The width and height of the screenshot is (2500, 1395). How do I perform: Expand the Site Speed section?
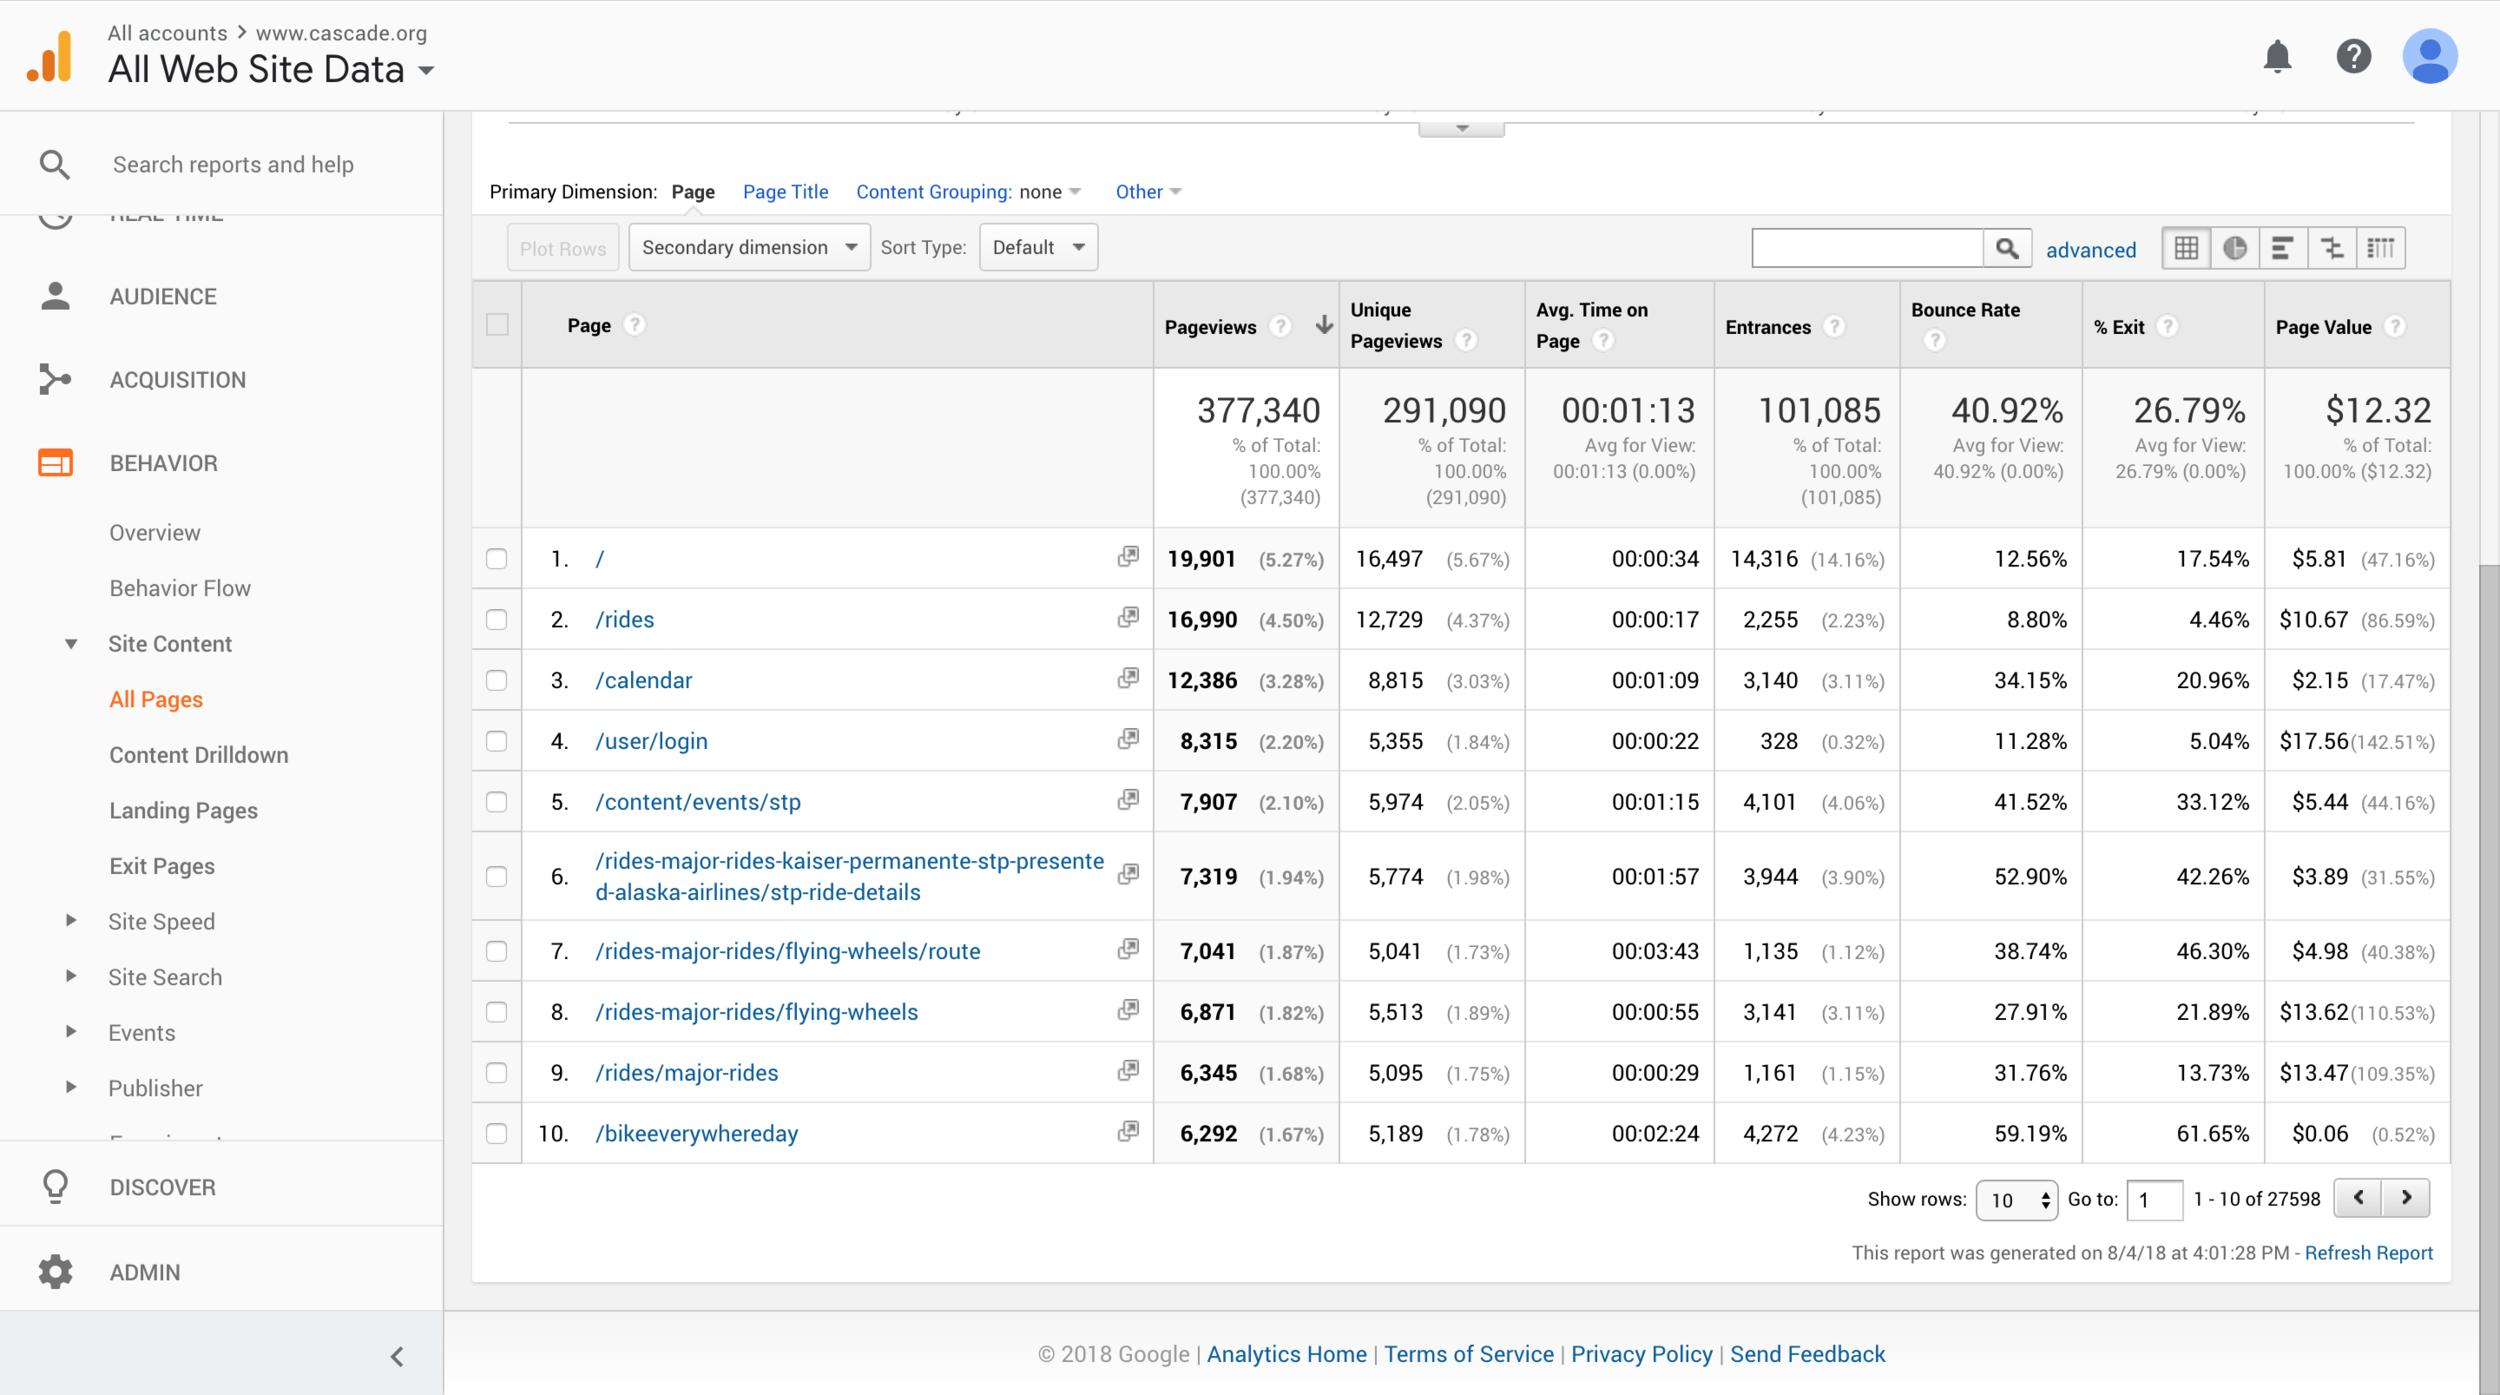(161, 922)
